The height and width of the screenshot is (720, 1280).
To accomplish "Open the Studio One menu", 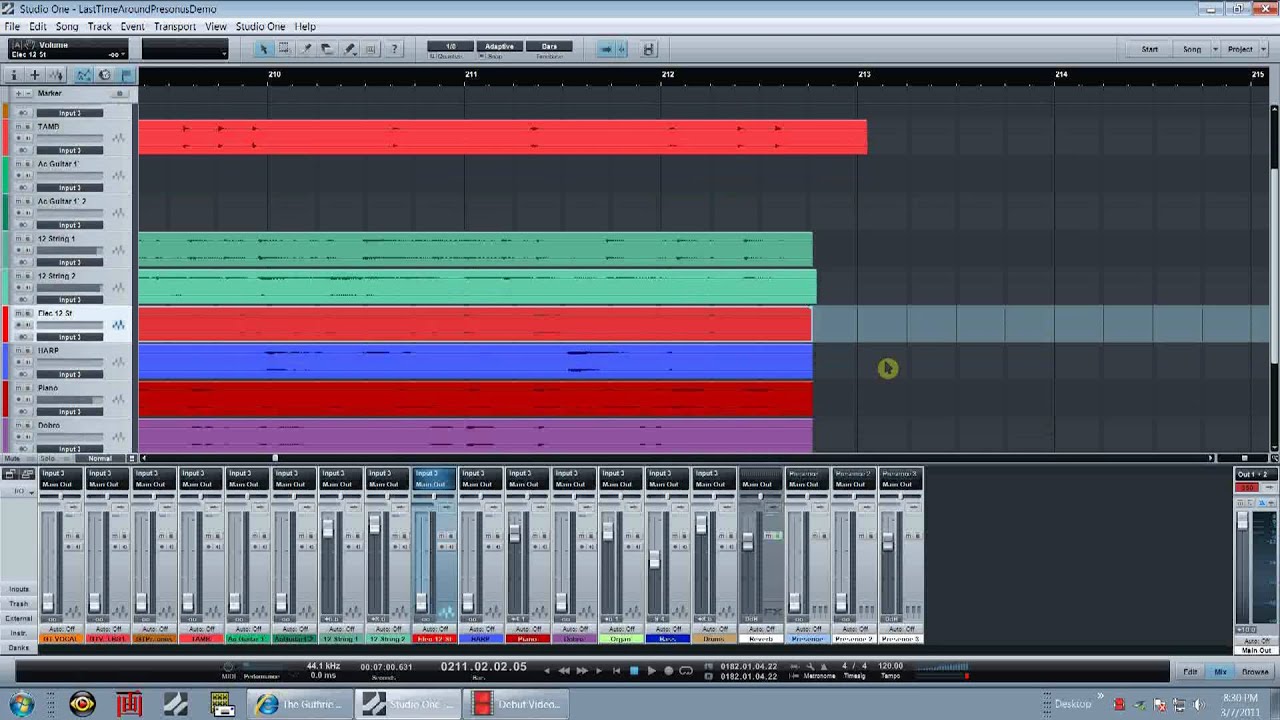I will pyautogui.click(x=261, y=26).
